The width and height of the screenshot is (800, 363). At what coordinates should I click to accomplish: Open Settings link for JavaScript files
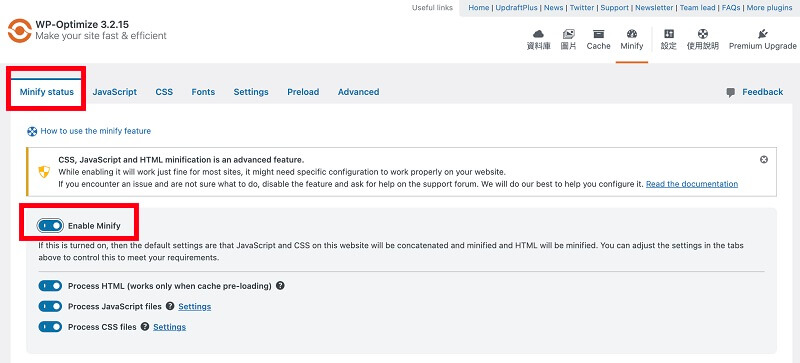pos(194,306)
